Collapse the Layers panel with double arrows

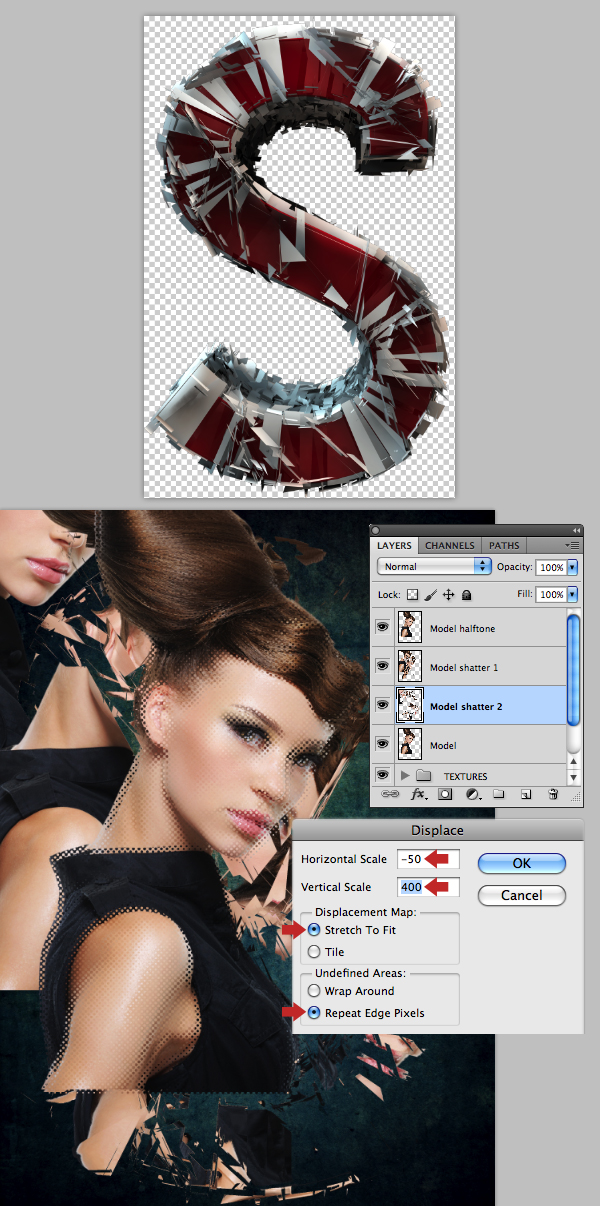coord(576,530)
